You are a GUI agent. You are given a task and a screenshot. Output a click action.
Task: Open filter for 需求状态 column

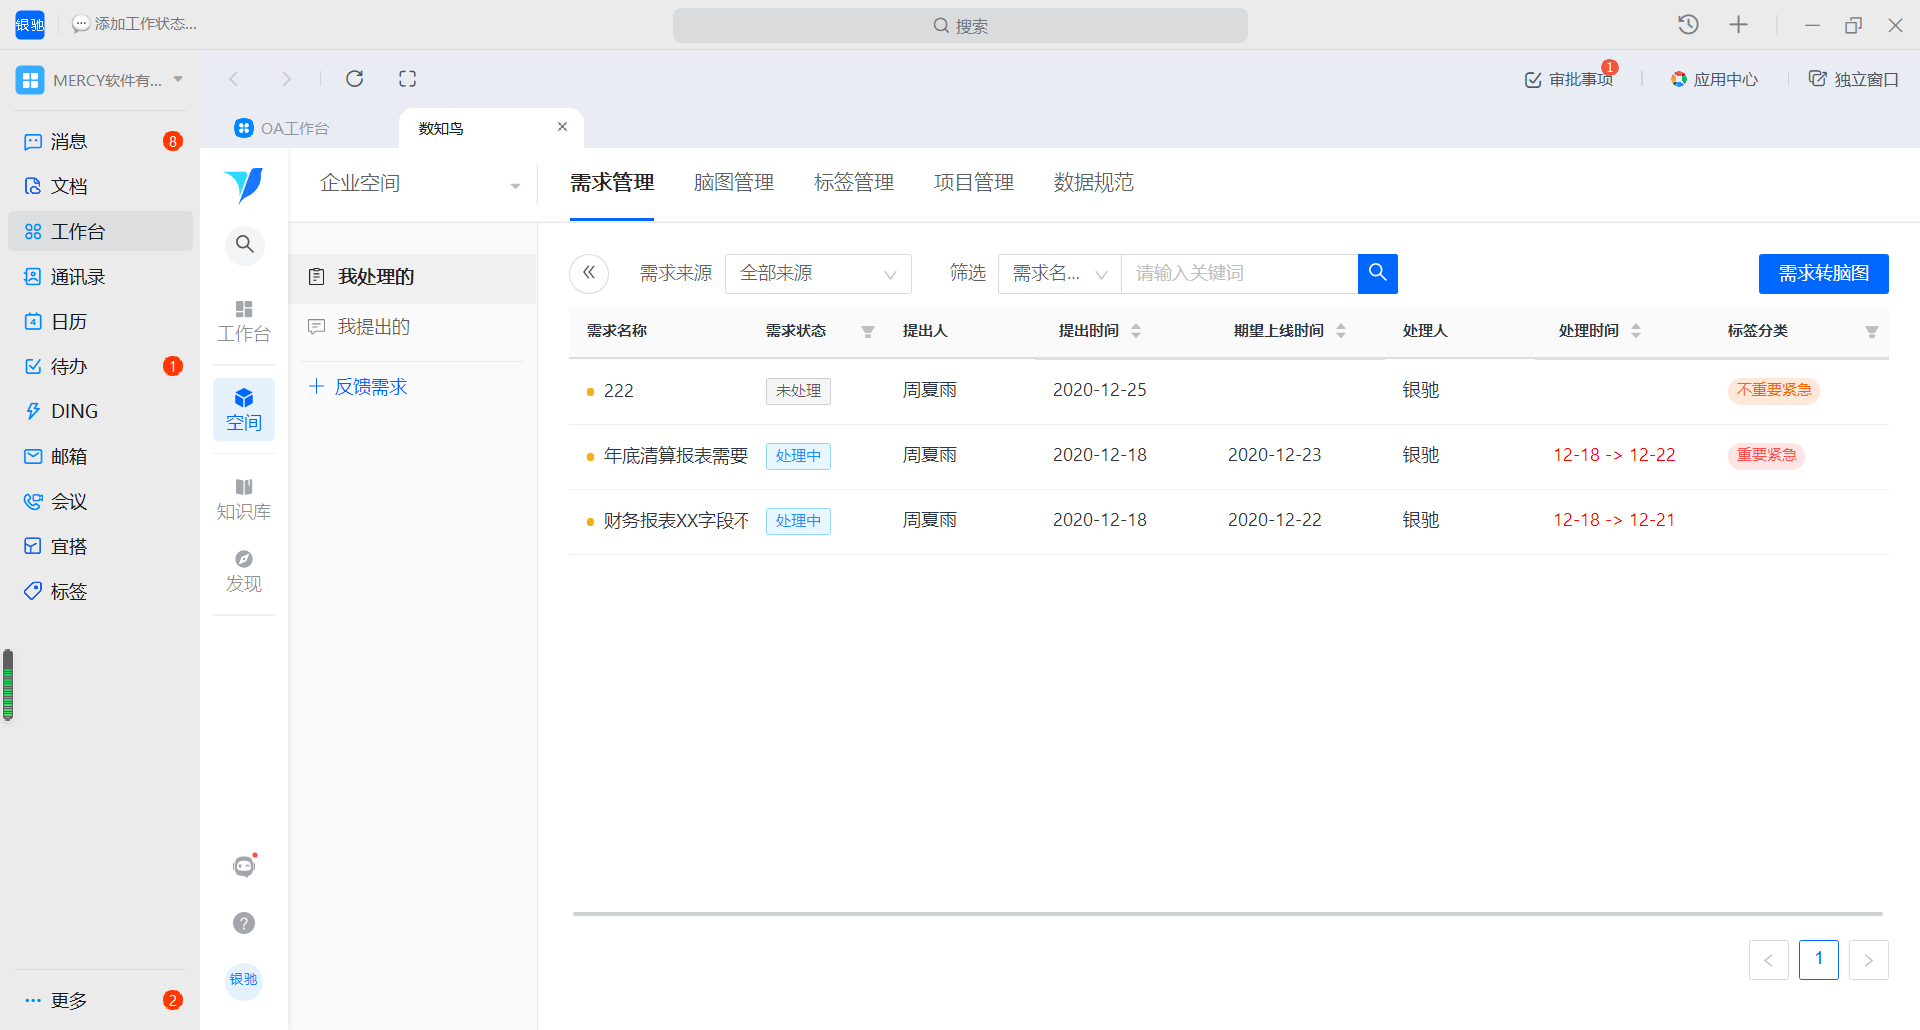click(868, 332)
